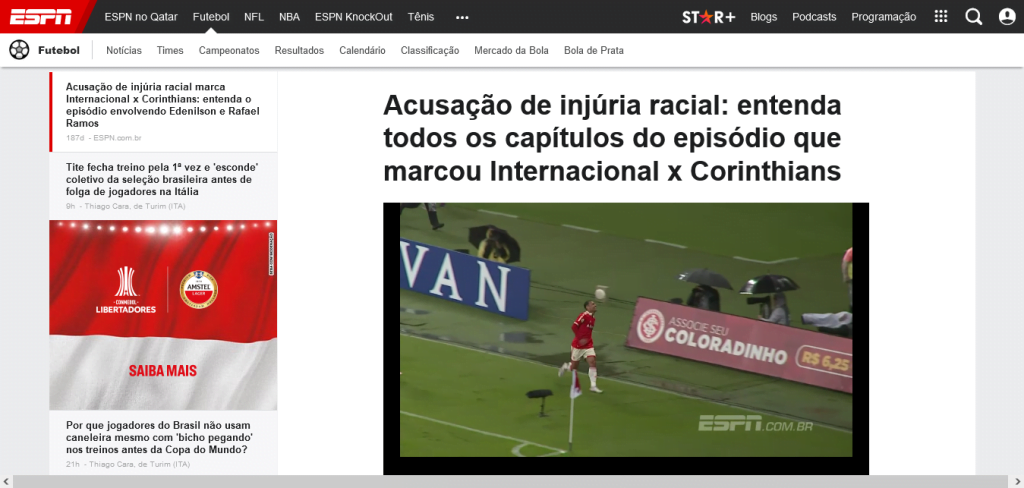Select the NBA menu item

pos(289,17)
